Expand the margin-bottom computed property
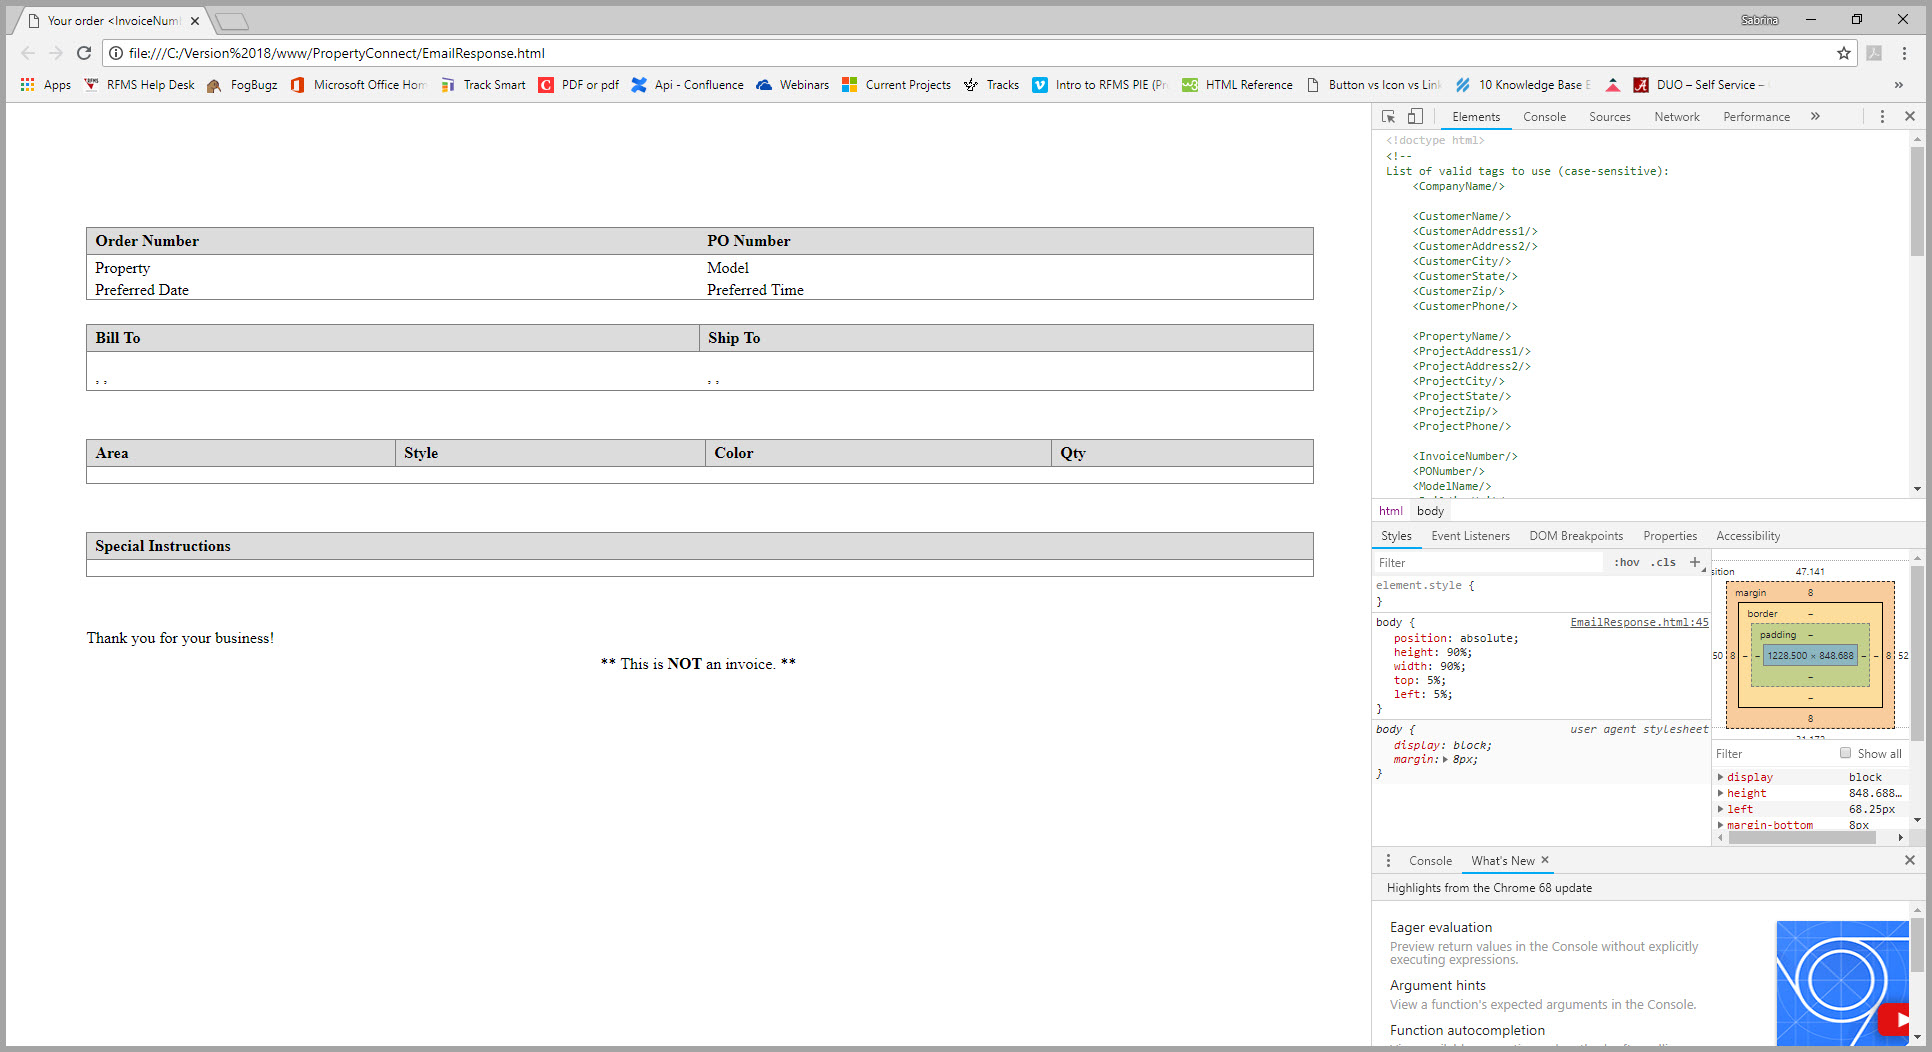 pyautogui.click(x=1720, y=825)
